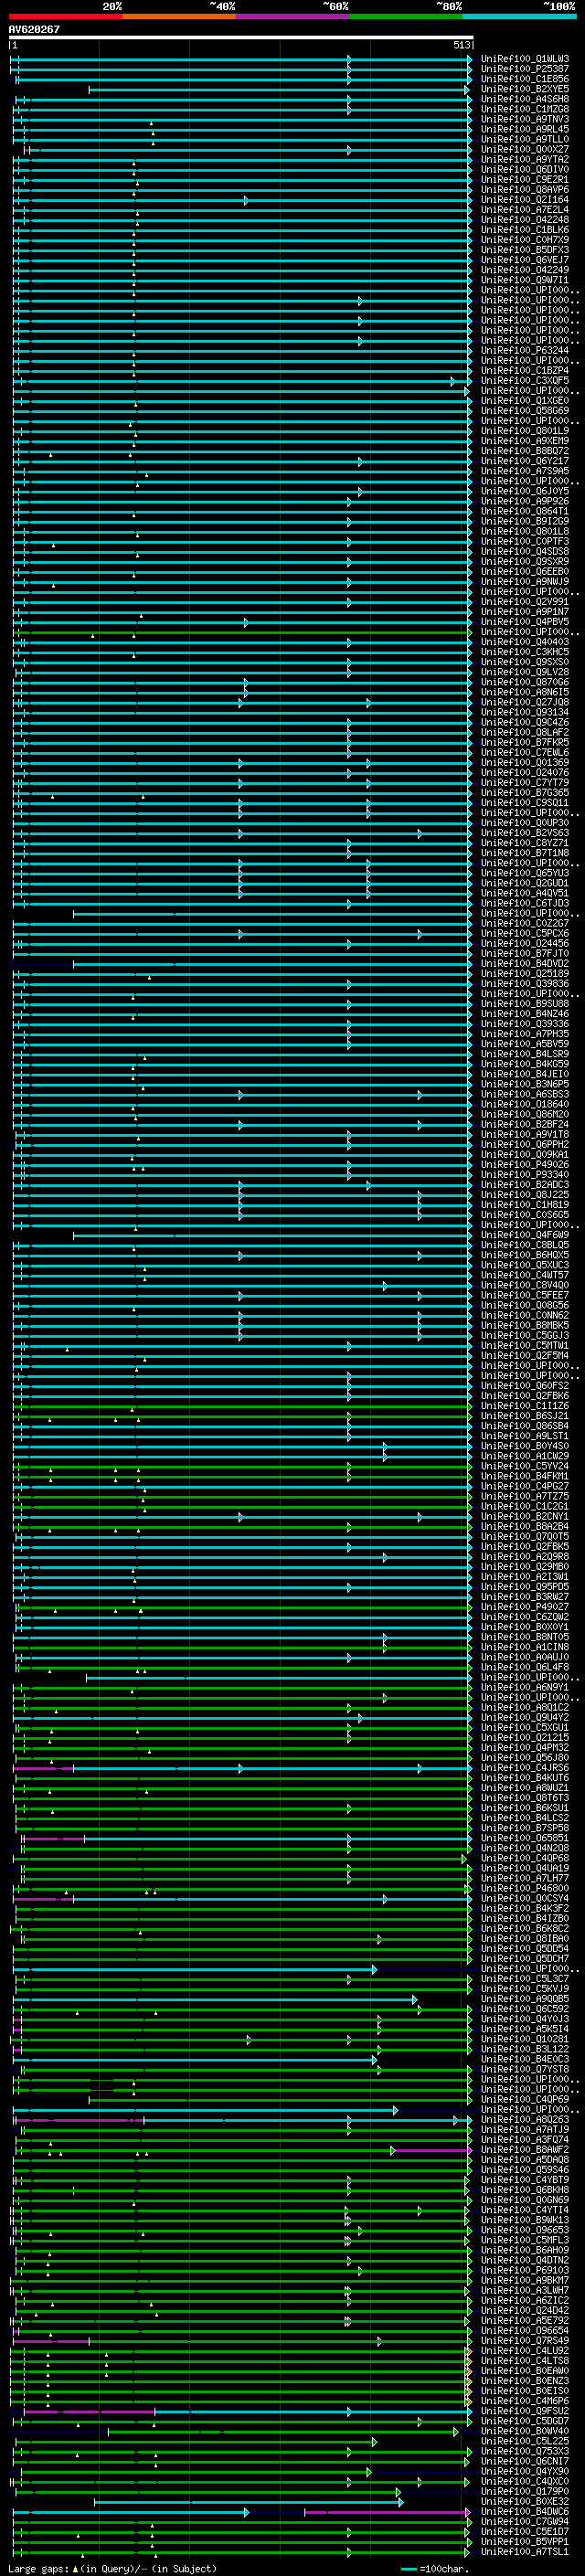Open hit UniRef100_C3XQF5

(525, 380)
